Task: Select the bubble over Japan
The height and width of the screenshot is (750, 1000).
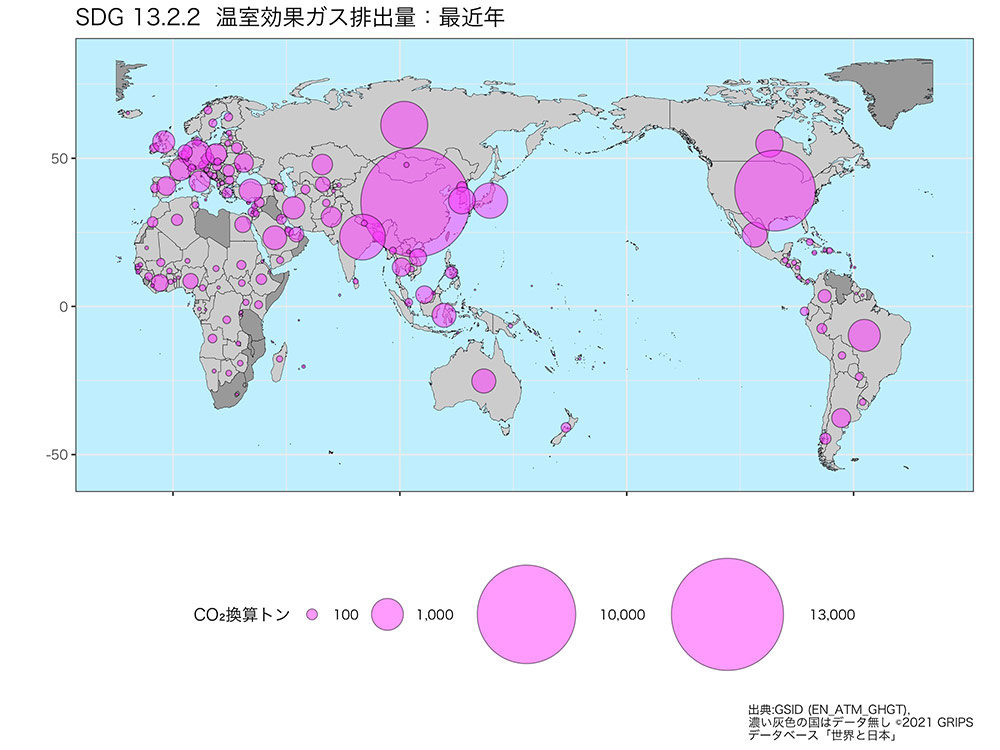Action: pos(490,200)
